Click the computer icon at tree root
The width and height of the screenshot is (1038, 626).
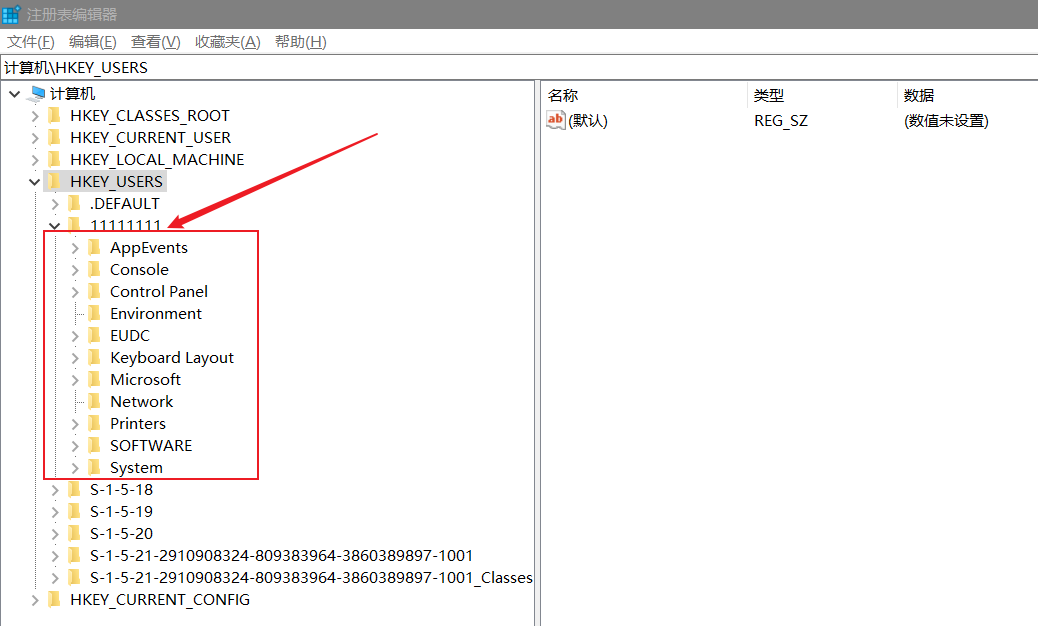coord(36,94)
